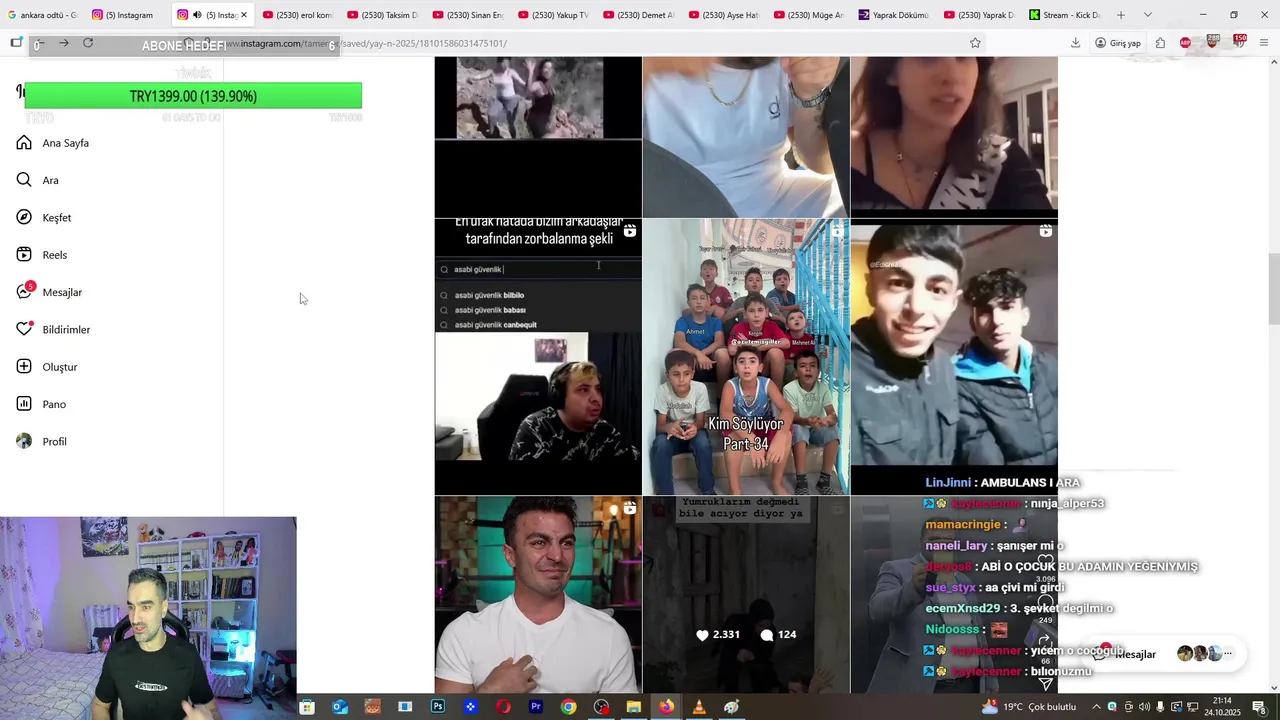Open Bildirimler heart icon

[x=24, y=329]
